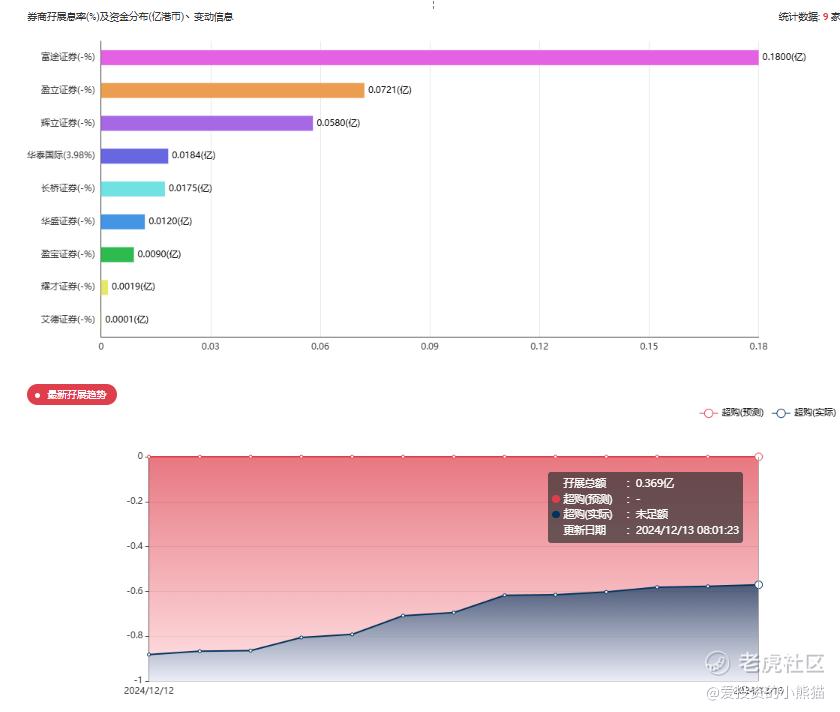Image resolution: width=840 pixels, height=712 pixels.
Task: Click the 富途证券(-%) axis label
Action: 68,57
